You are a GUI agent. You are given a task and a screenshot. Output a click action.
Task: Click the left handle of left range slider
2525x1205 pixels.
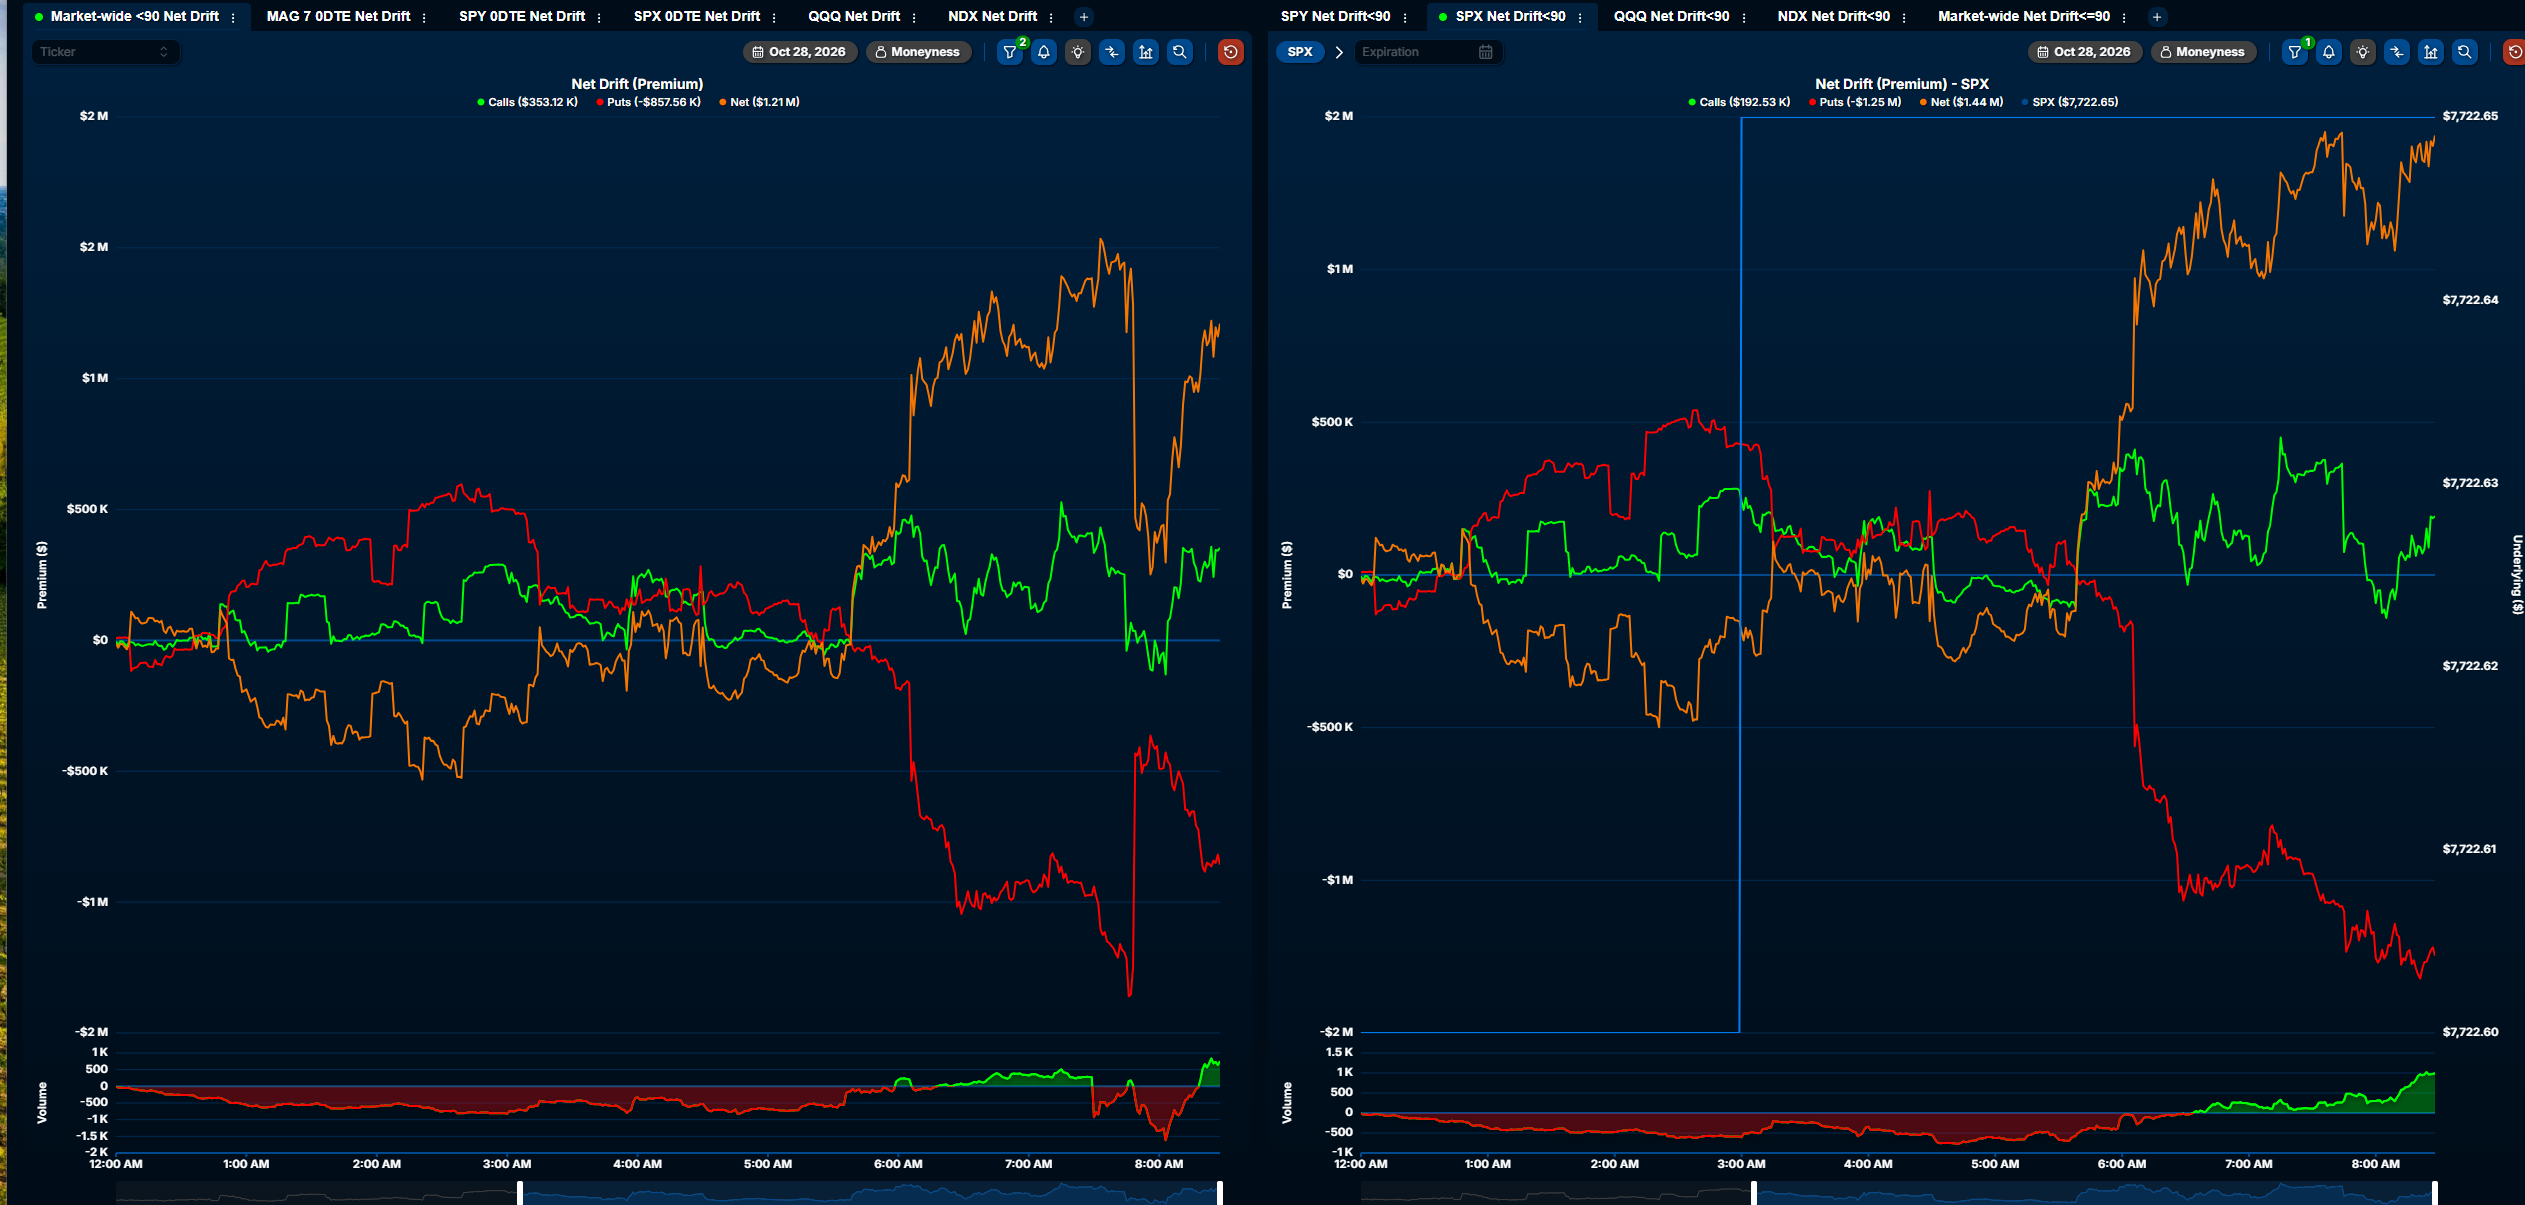point(520,1192)
